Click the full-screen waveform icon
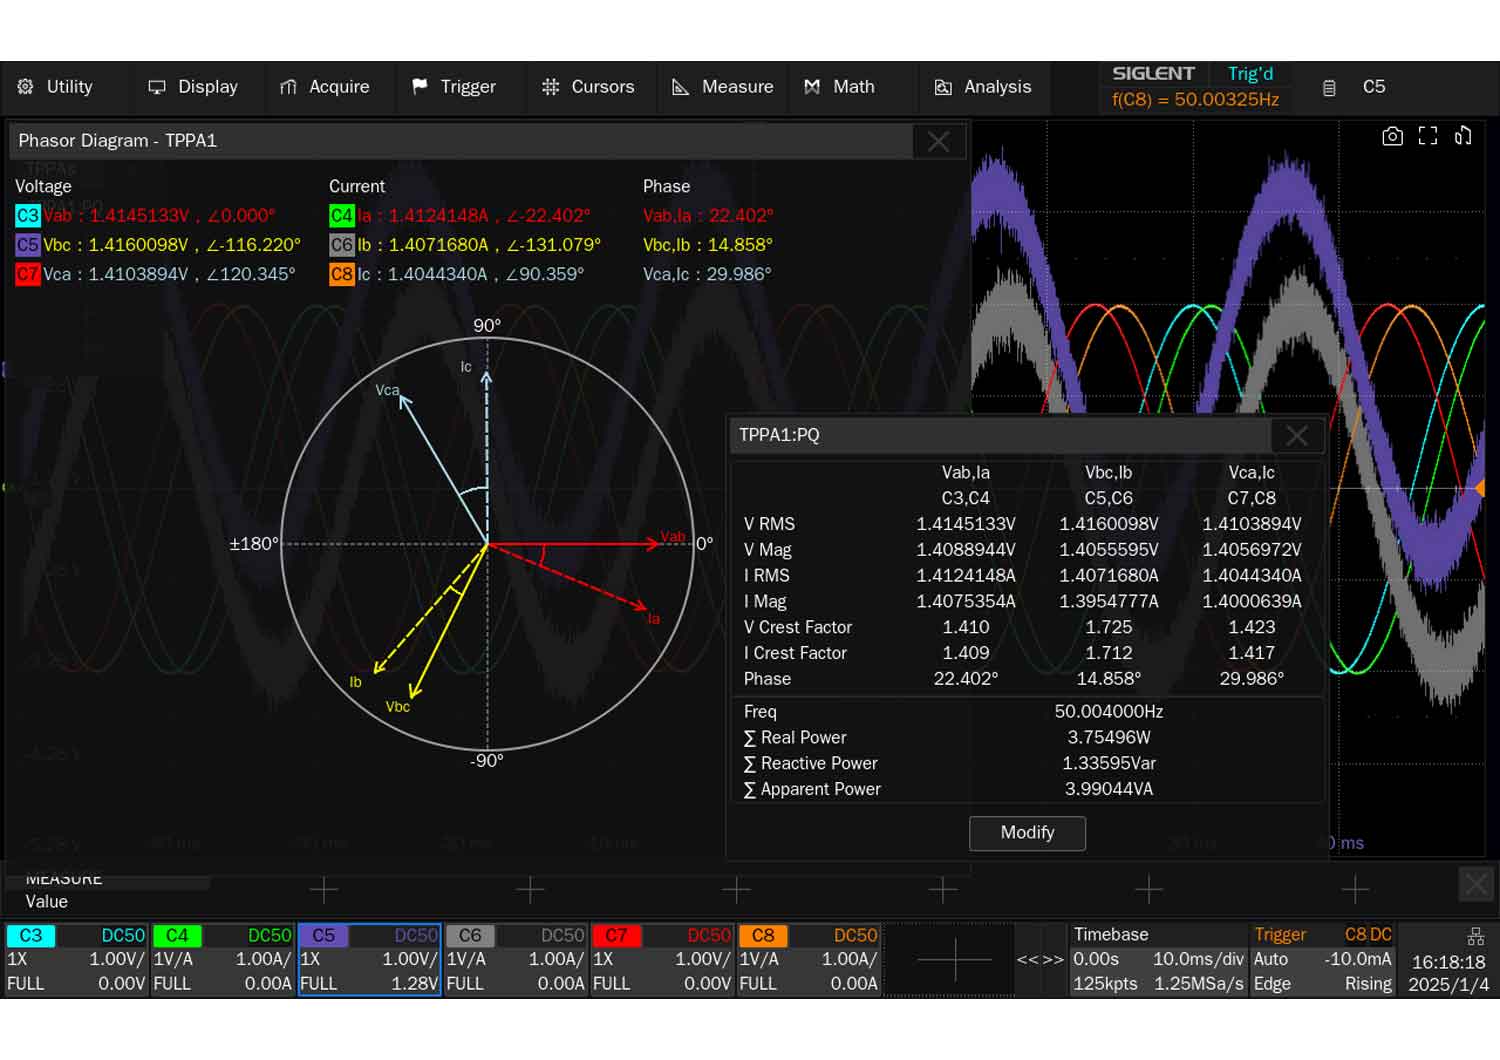This screenshot has width=1500, height=1060. (1428, 136)
